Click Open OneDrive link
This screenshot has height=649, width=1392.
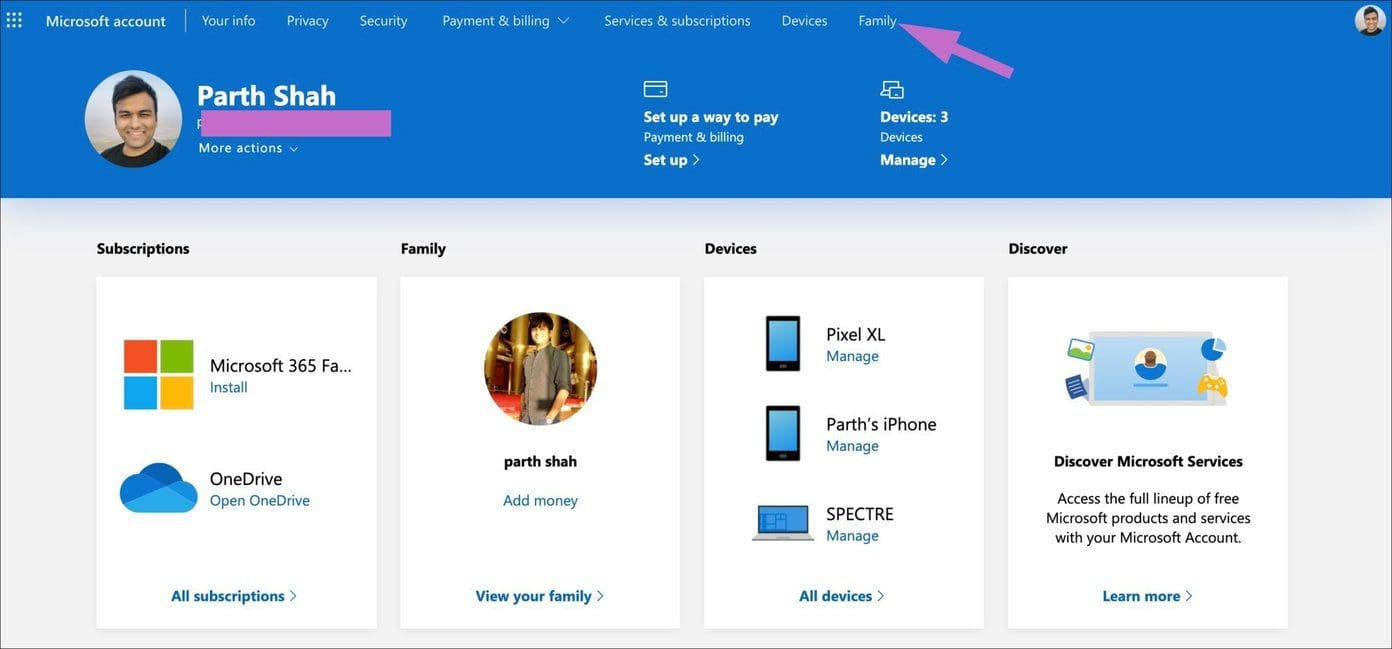[x=260, y=500]
